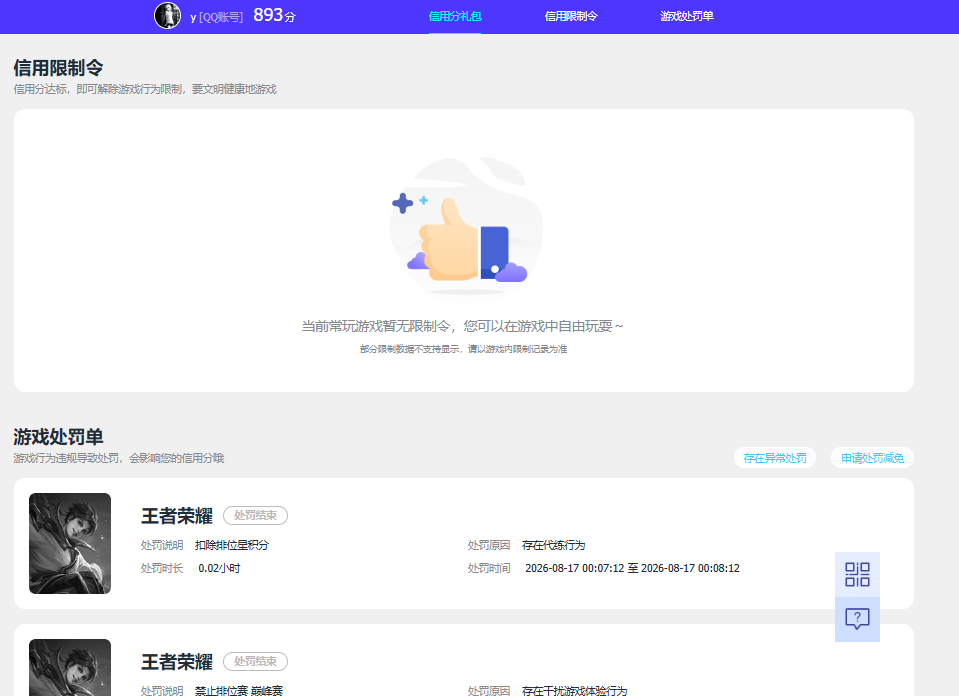Switch to 信用限制令 tab
This screenshot has width=959, height=696.
pos(571,17)
